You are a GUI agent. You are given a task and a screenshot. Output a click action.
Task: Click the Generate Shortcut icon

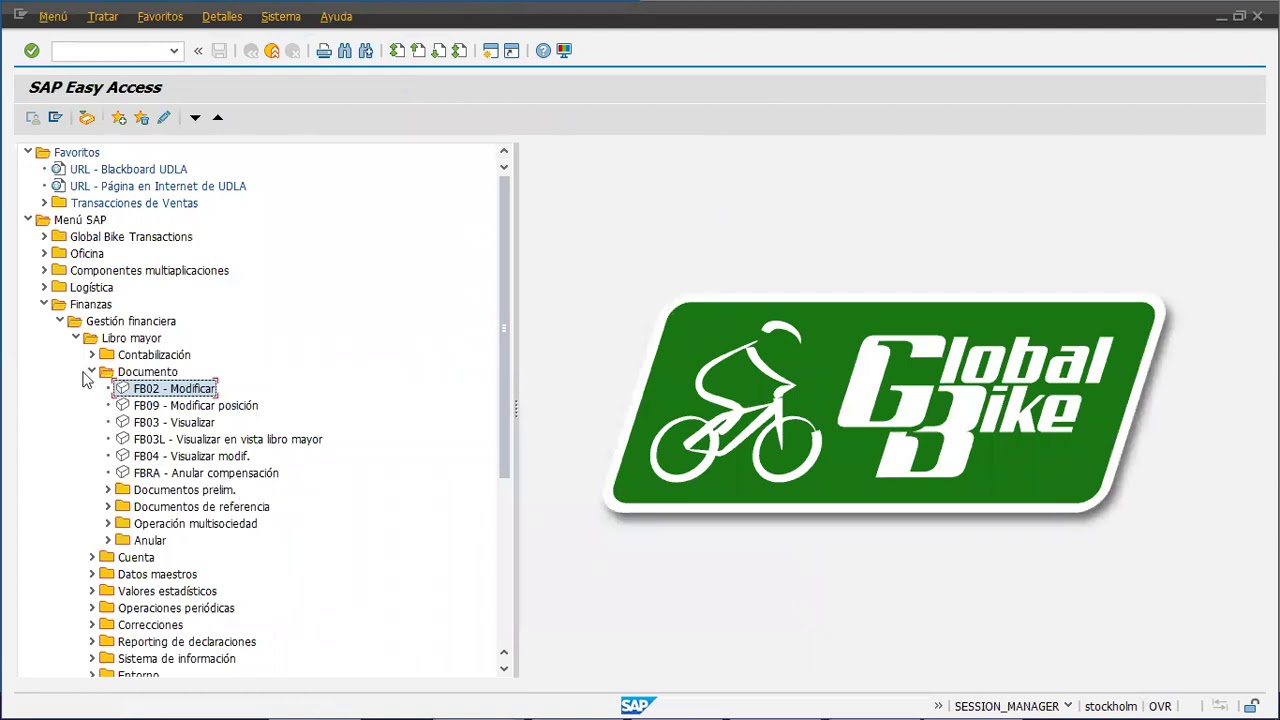point(512,51)
